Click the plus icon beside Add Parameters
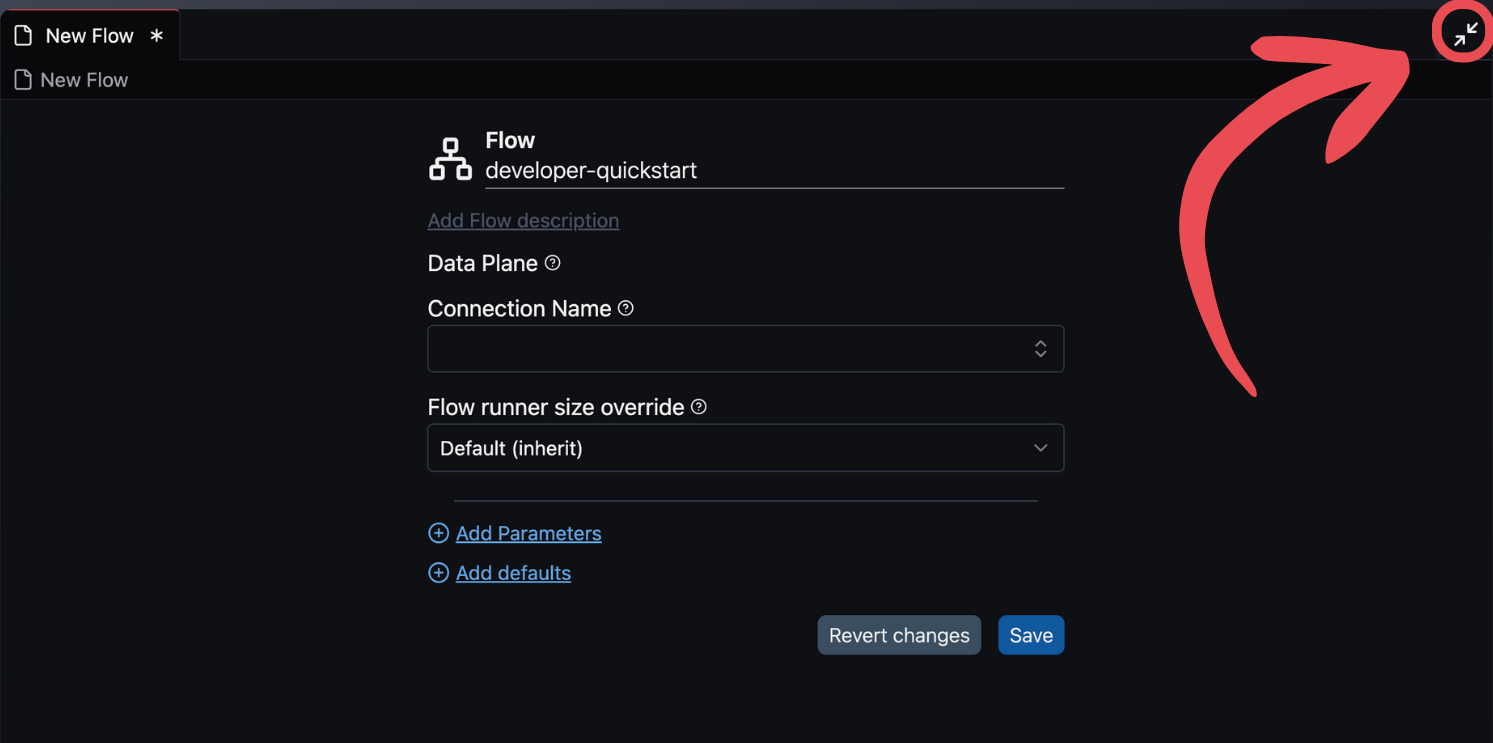Viewport: 1493px width, 743px height. click(438, 533)
